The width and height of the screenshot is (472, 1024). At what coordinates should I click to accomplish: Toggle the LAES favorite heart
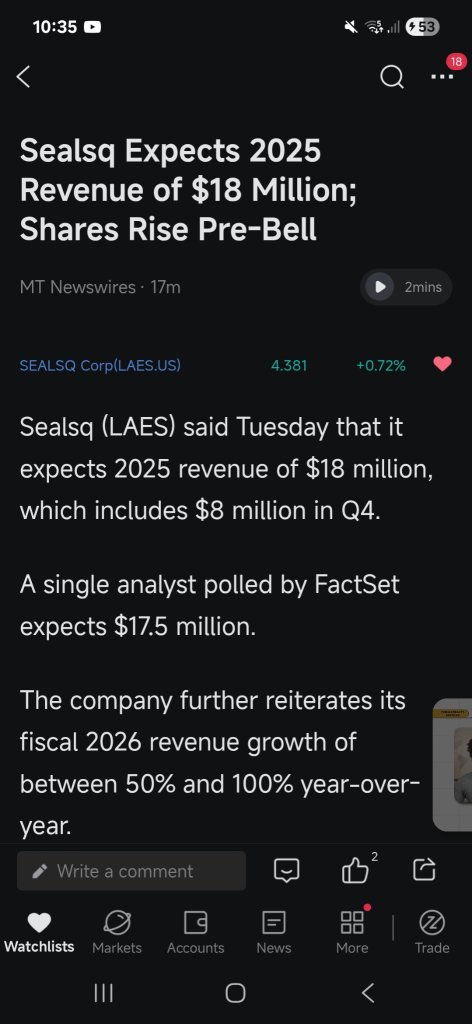coord(442,365)
